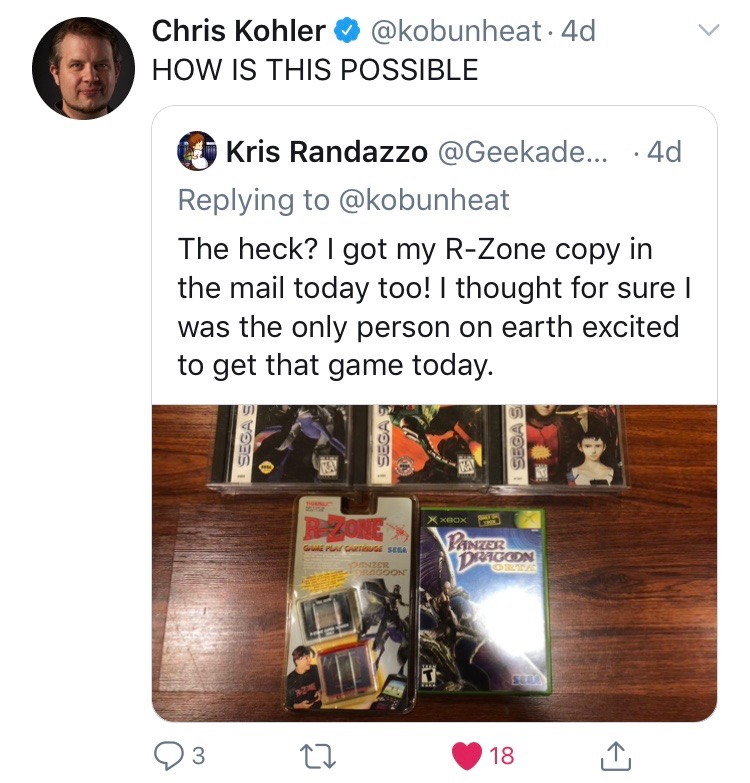Open the 4d timestamp in quoted tweet
The height and width of the screenshot is (783, 750).
coord(664,152)
